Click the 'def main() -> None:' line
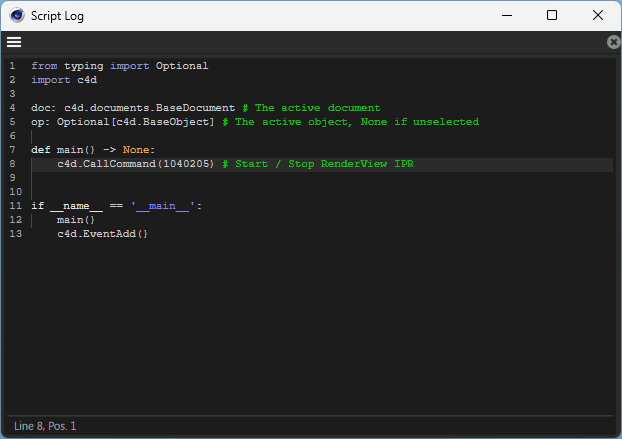622x439 pixels. pyautogui.click(x=93, y=150)
